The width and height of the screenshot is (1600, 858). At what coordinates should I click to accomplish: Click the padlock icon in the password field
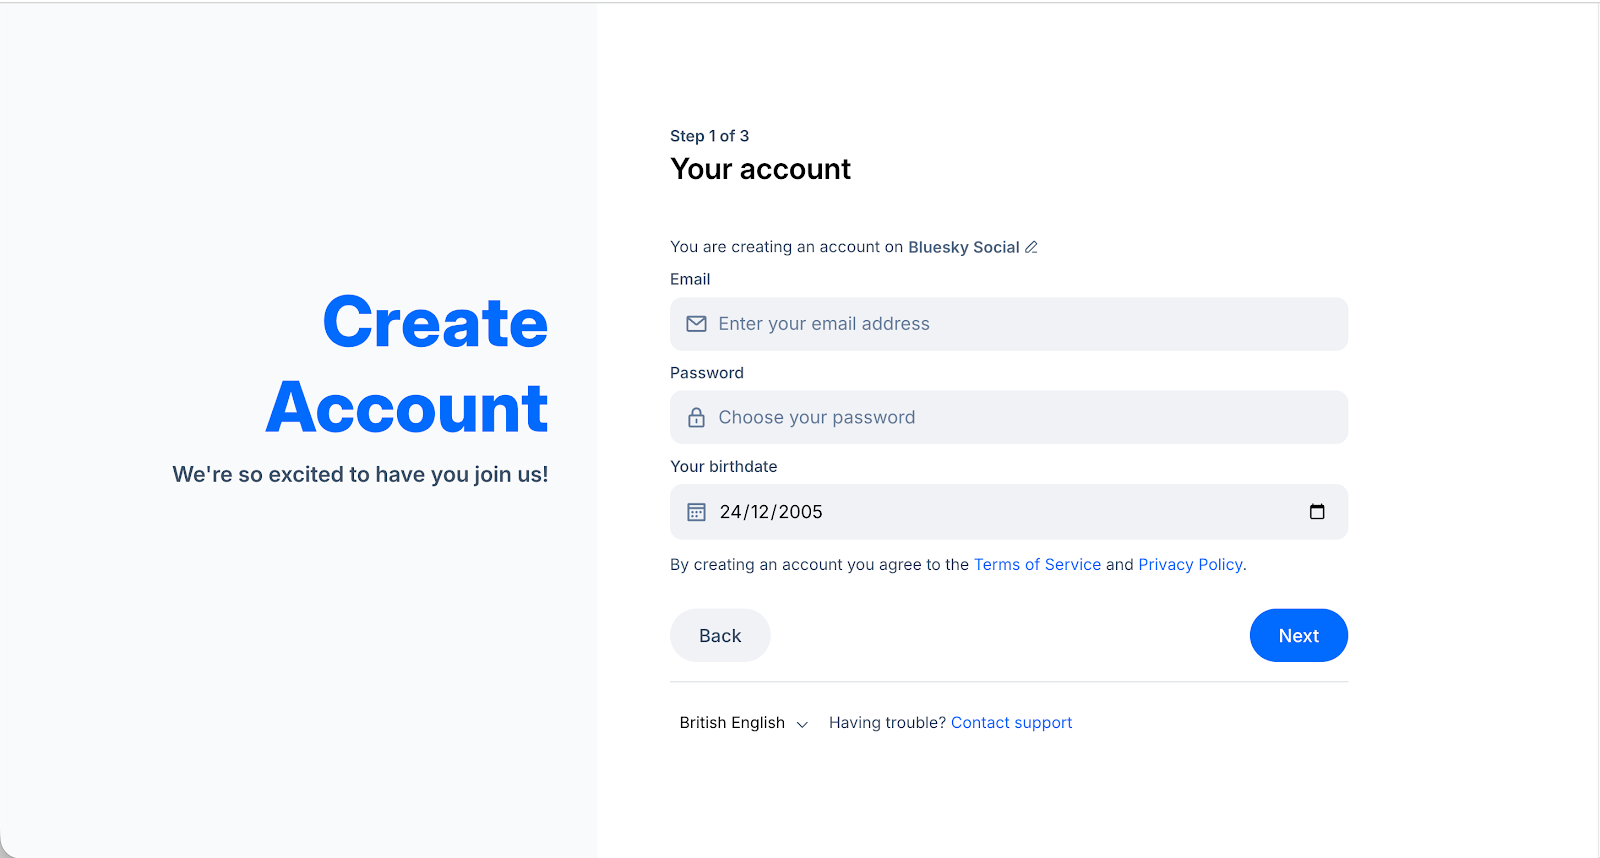(x=696, y=417)
